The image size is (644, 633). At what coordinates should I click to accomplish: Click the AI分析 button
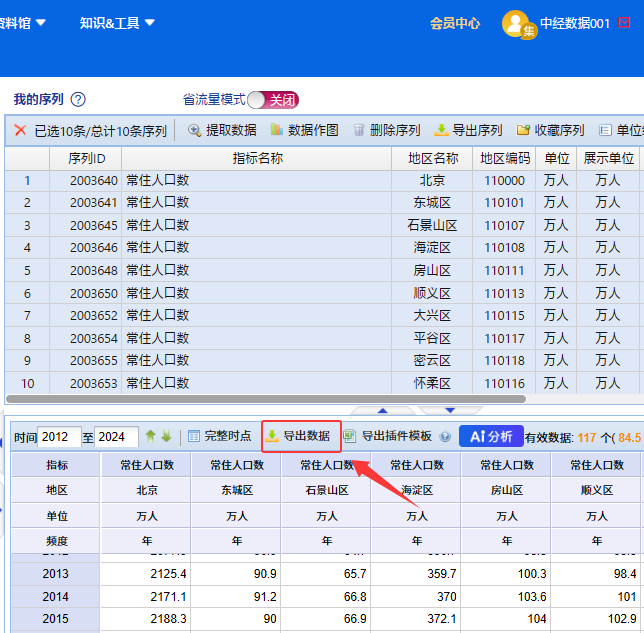point(491,436)
